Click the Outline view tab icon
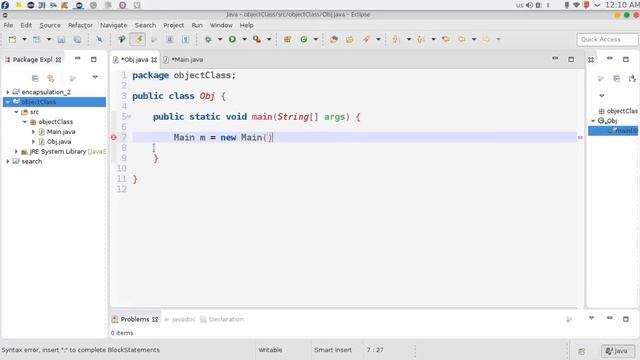Image resolution: width=640 pixels, height=360 pixels. pos(591,60)
